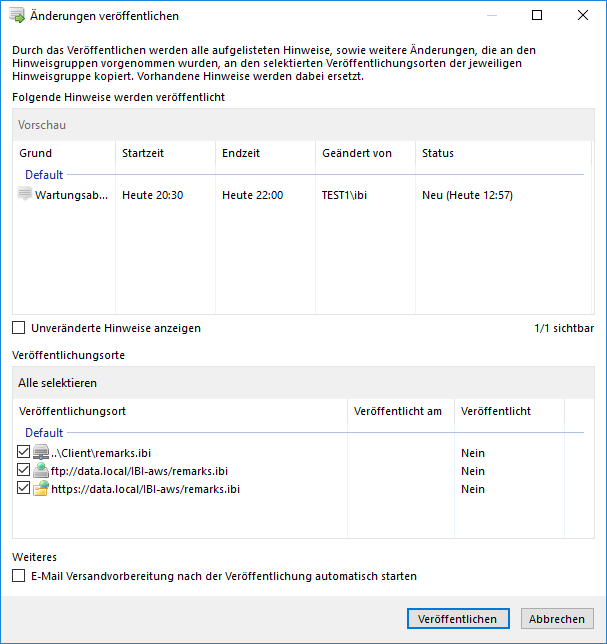Select the Wartungsab... remark row status cell
This screenshot has width=607, height=644.
(467, 195)
